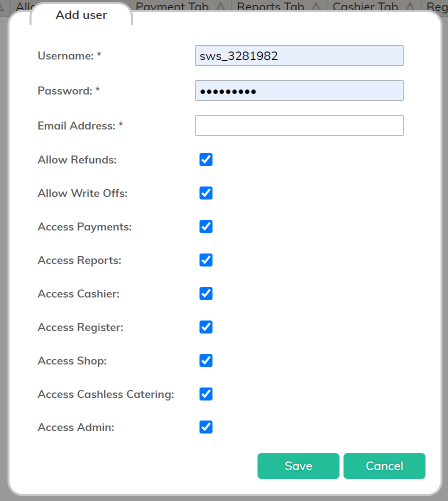Select the empty Email Address field
The image size is (448, 501).
tap(299, 126)
